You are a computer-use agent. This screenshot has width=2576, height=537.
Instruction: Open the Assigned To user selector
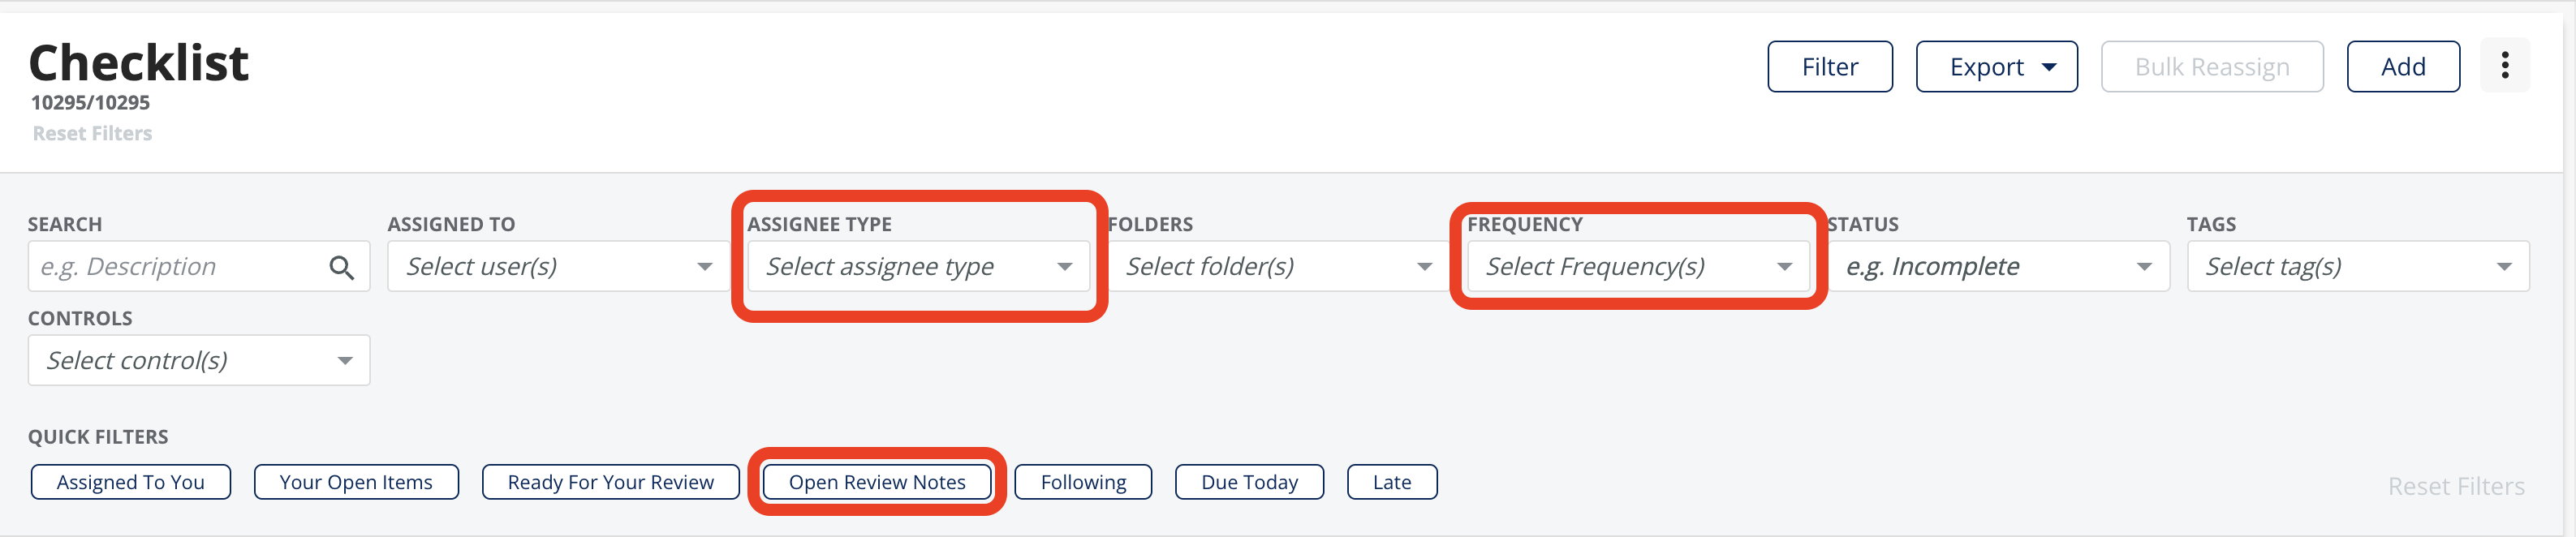[558, 266]
